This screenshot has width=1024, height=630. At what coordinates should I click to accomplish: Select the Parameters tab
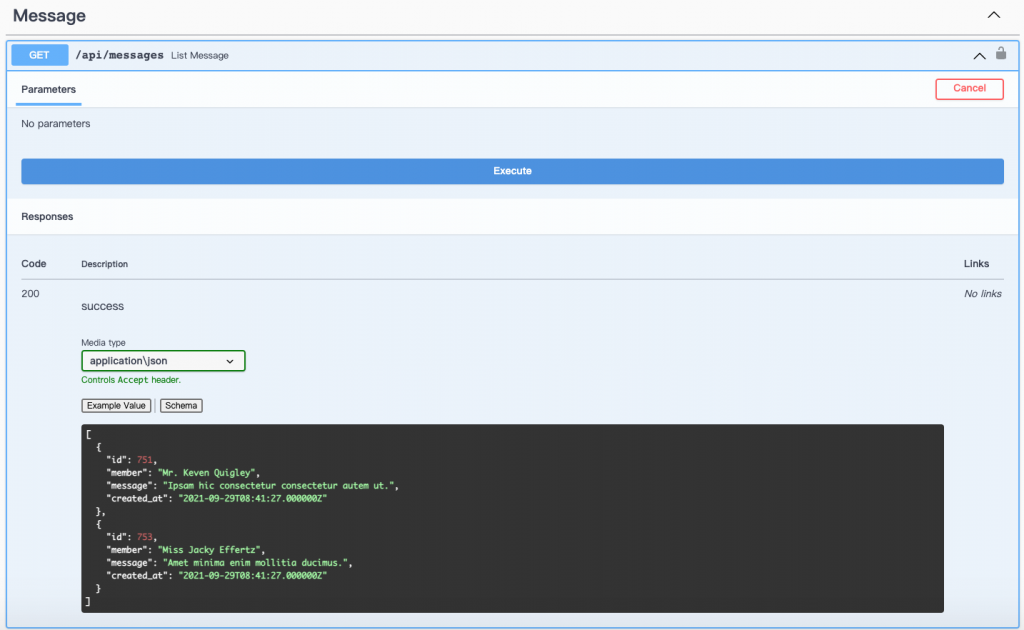point(48,89)
